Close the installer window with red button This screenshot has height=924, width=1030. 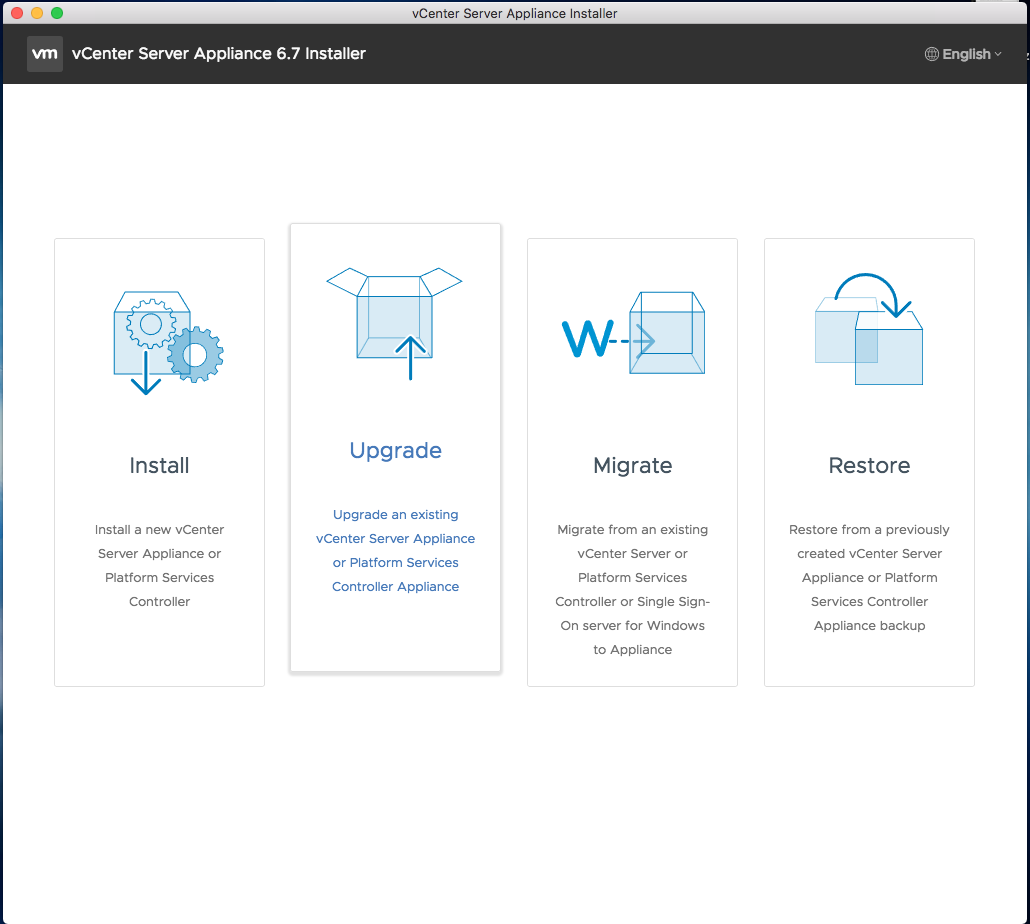coord(17,13)
